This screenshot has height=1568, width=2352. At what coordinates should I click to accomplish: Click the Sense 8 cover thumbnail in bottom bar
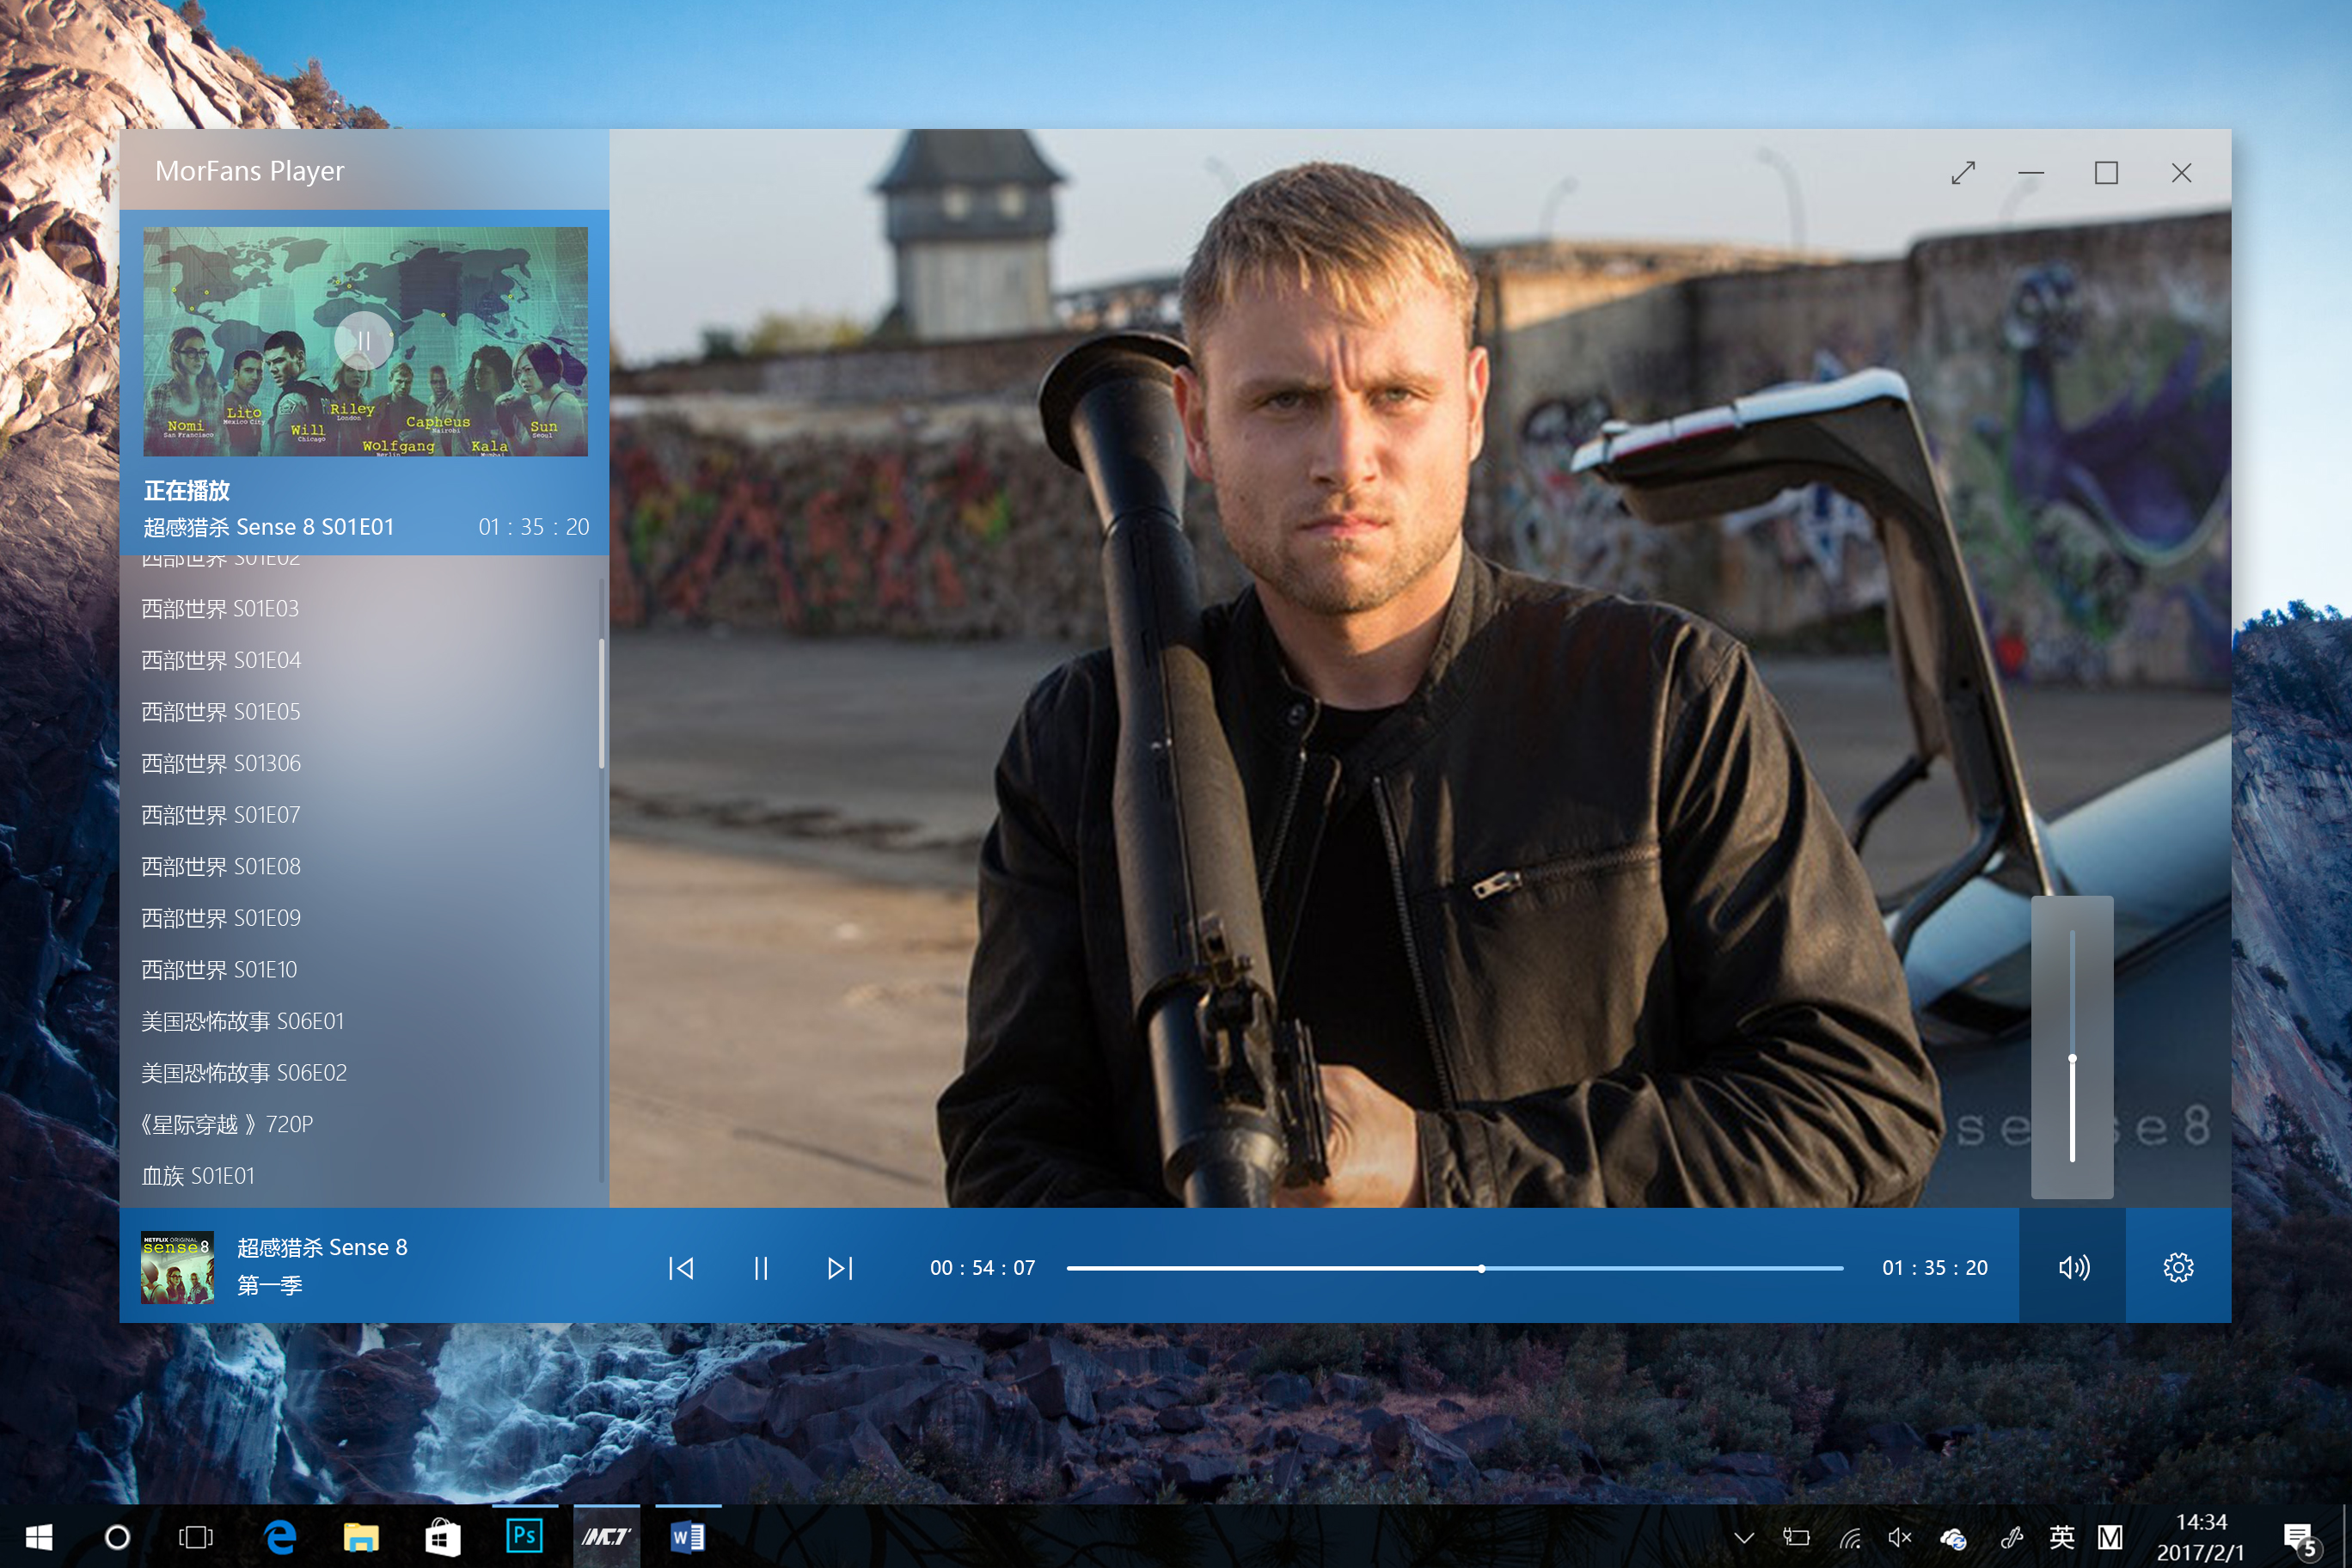tap(177, 1267)
